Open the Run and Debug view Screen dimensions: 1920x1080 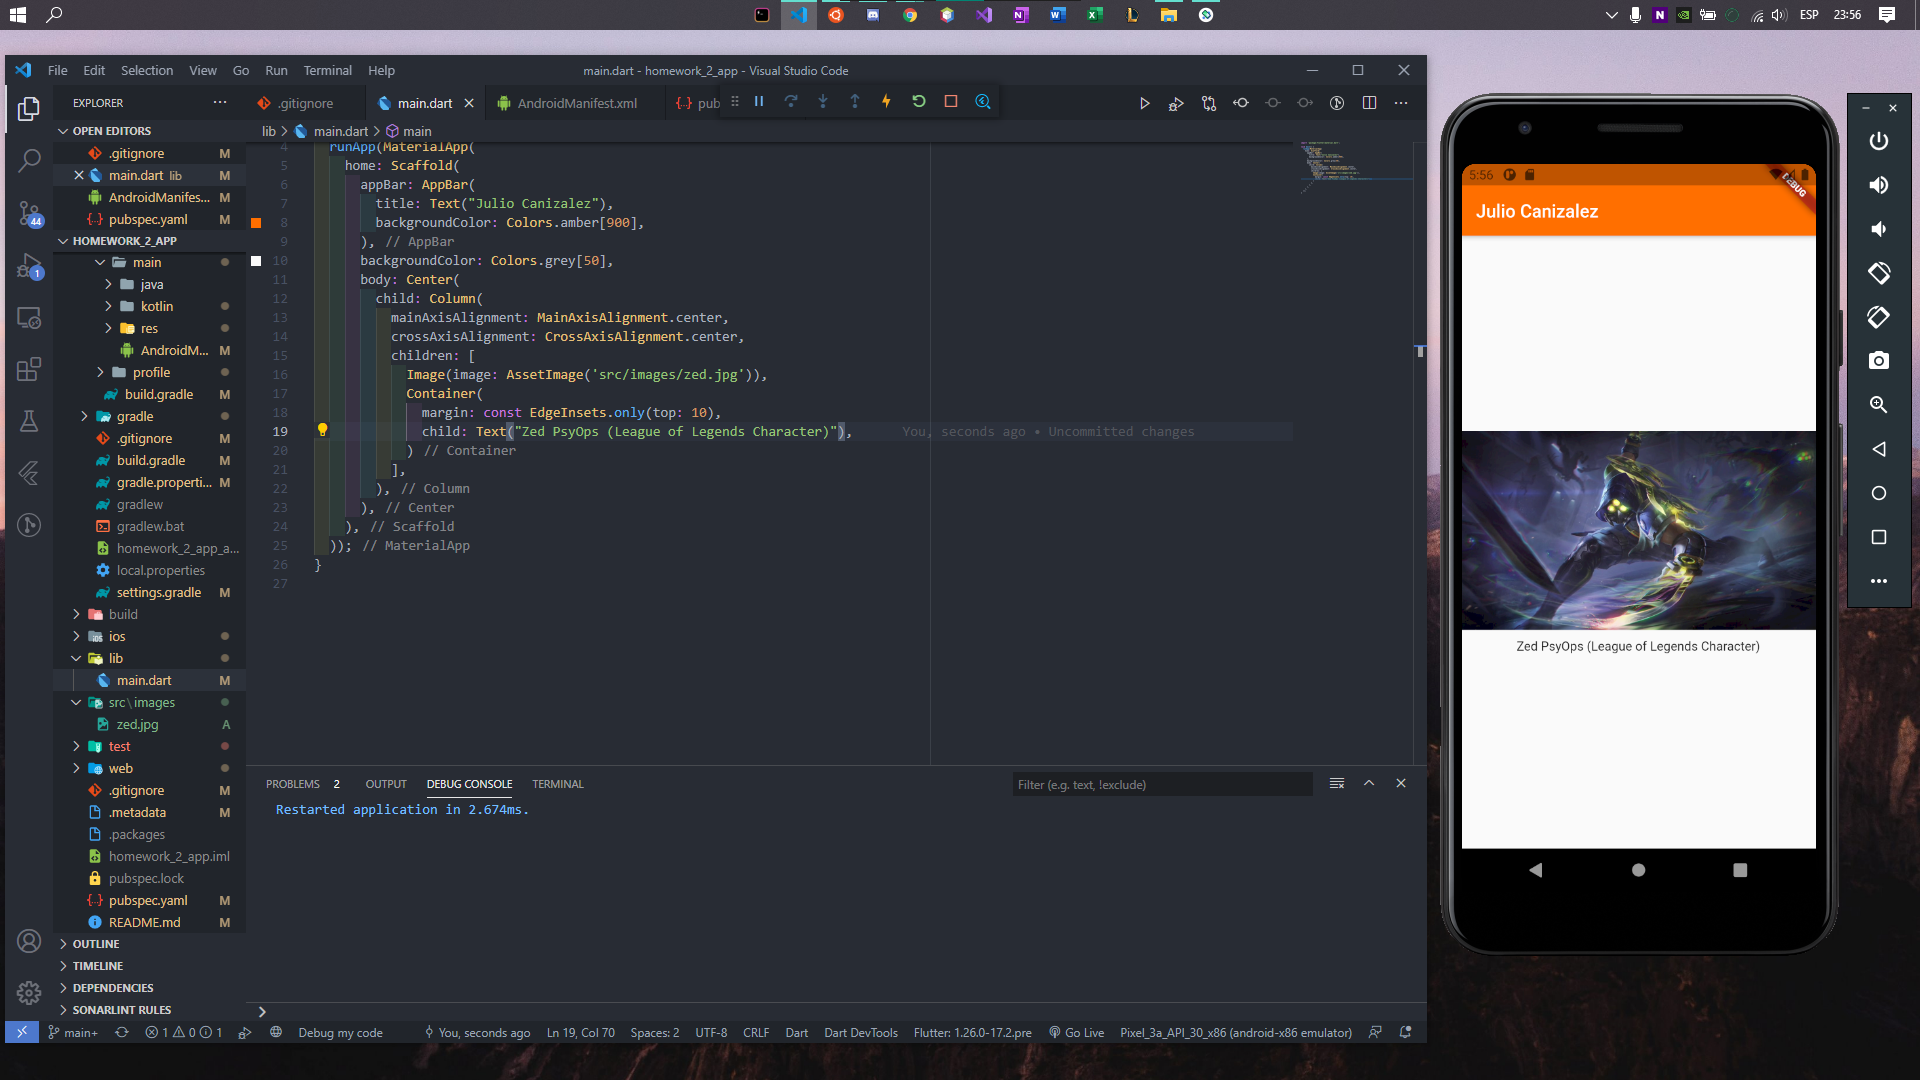click(29, 266)
